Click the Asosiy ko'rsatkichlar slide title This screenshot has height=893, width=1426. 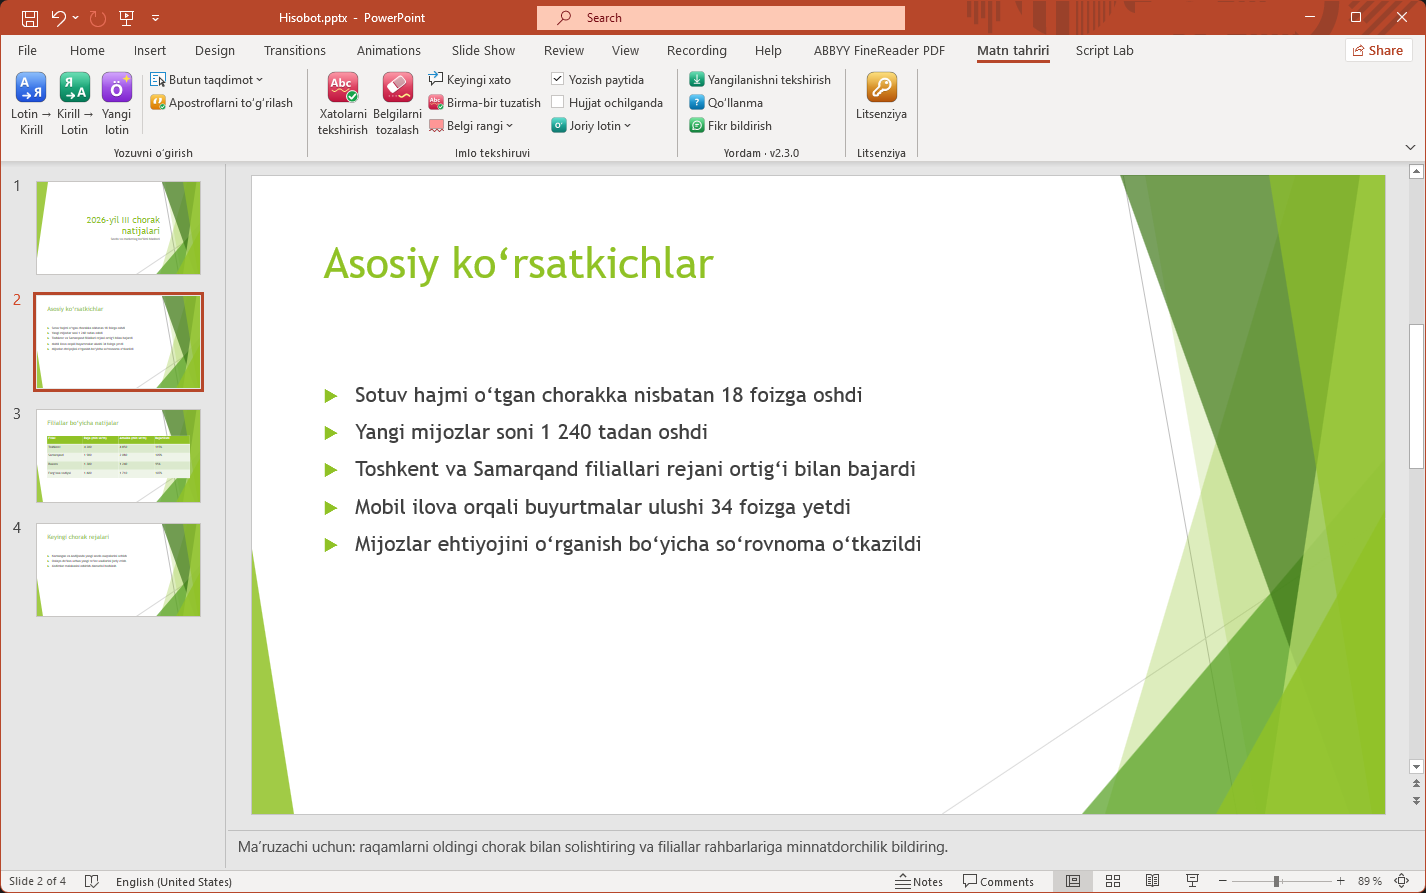pos(518,263)
